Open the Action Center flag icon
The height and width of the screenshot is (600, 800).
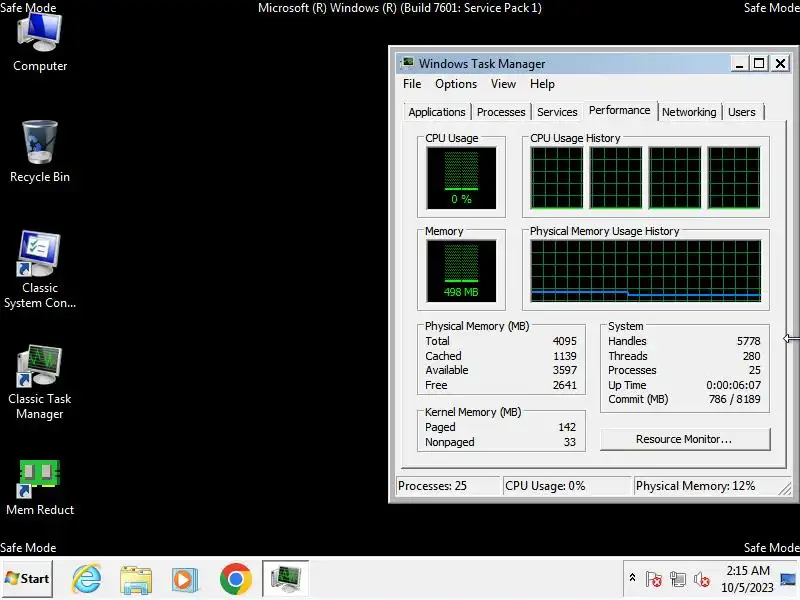click(654, 579)
